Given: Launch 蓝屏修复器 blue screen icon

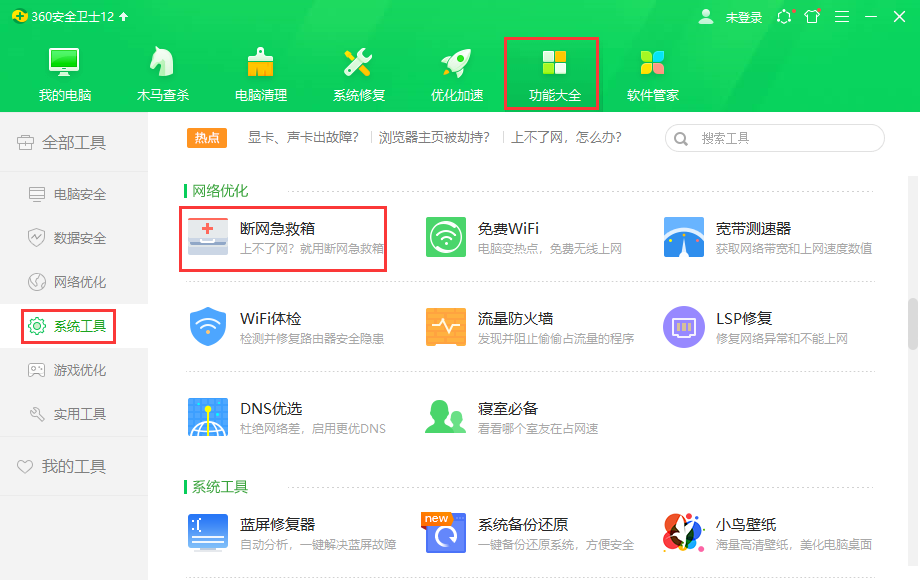Looking at the screenshot, I should (x=208, y=532).
